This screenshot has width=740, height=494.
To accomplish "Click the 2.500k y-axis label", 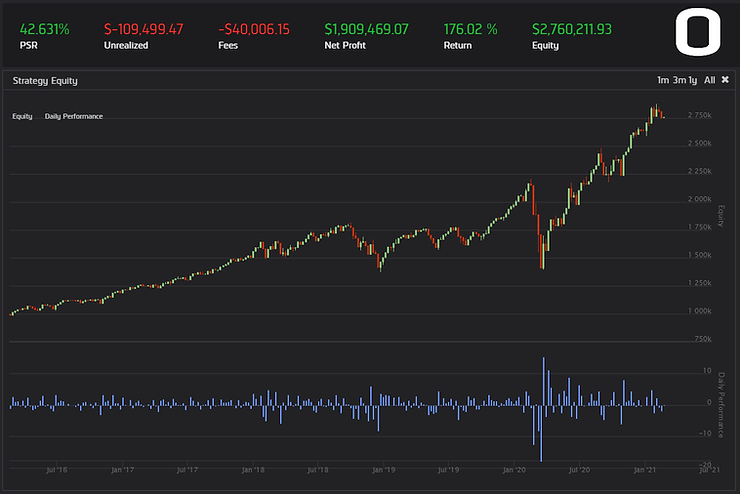I will [699, 143].
